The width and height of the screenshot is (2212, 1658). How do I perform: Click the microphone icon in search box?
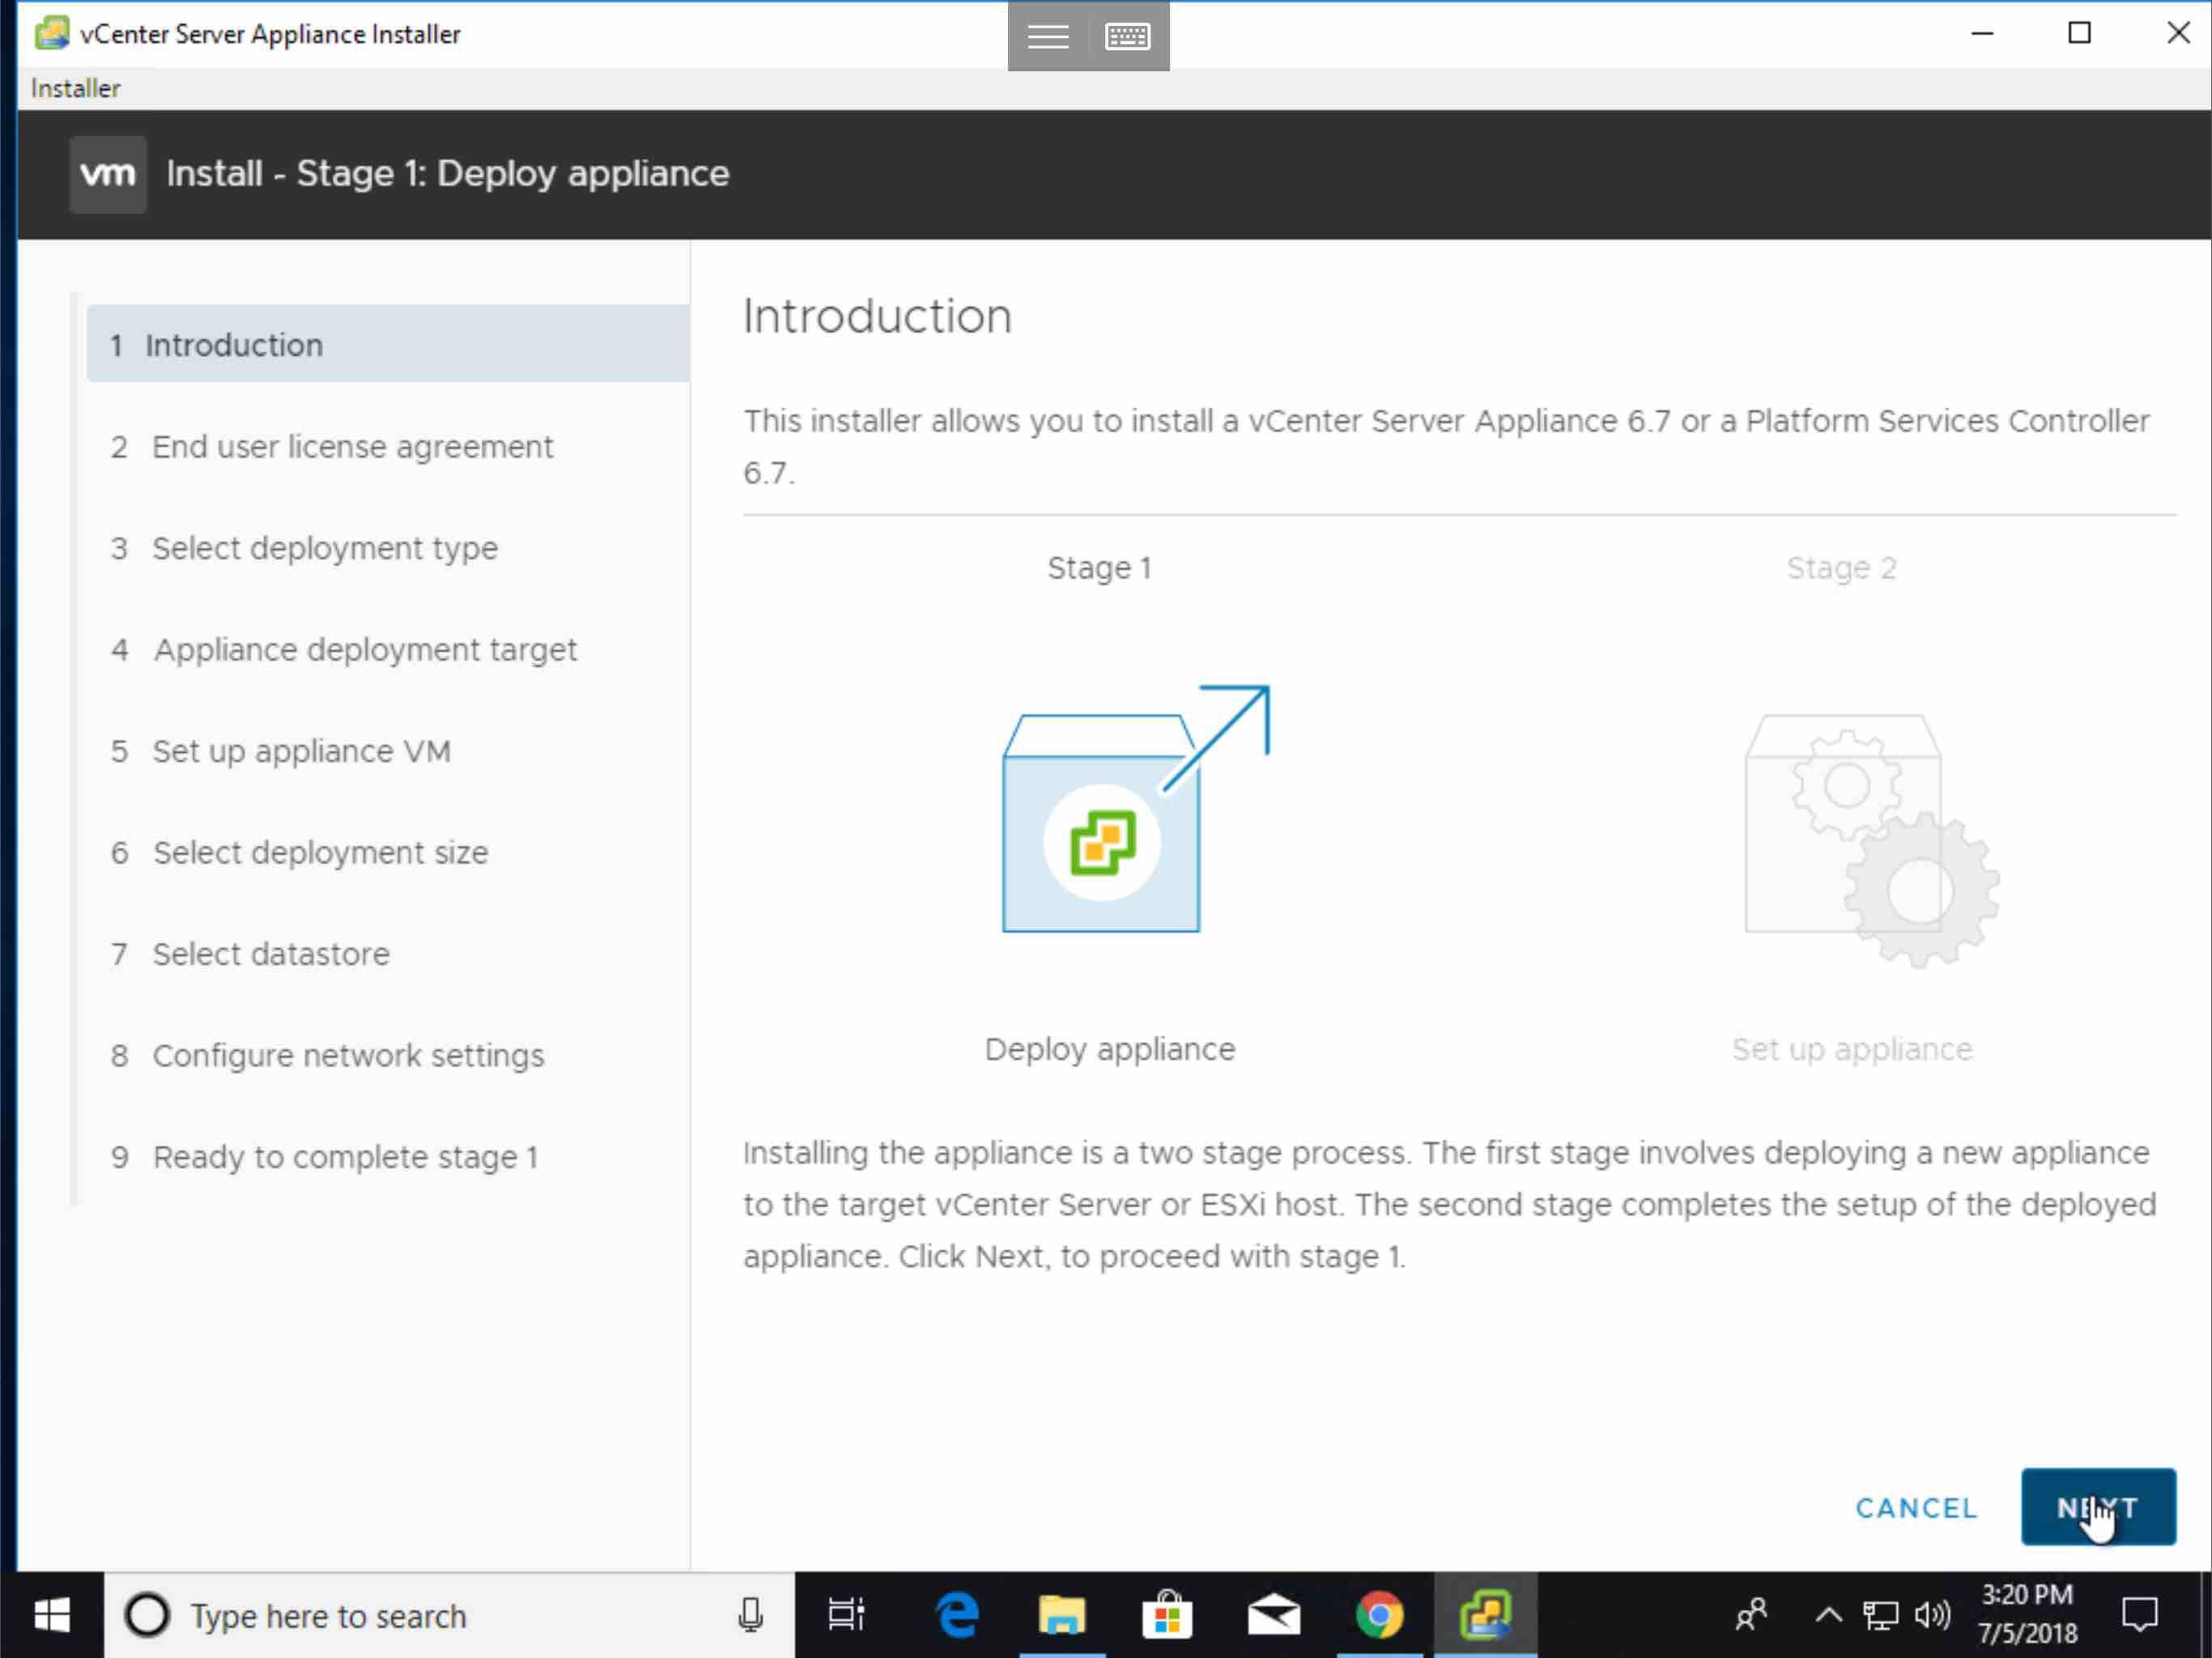[x=750, y=1614]
